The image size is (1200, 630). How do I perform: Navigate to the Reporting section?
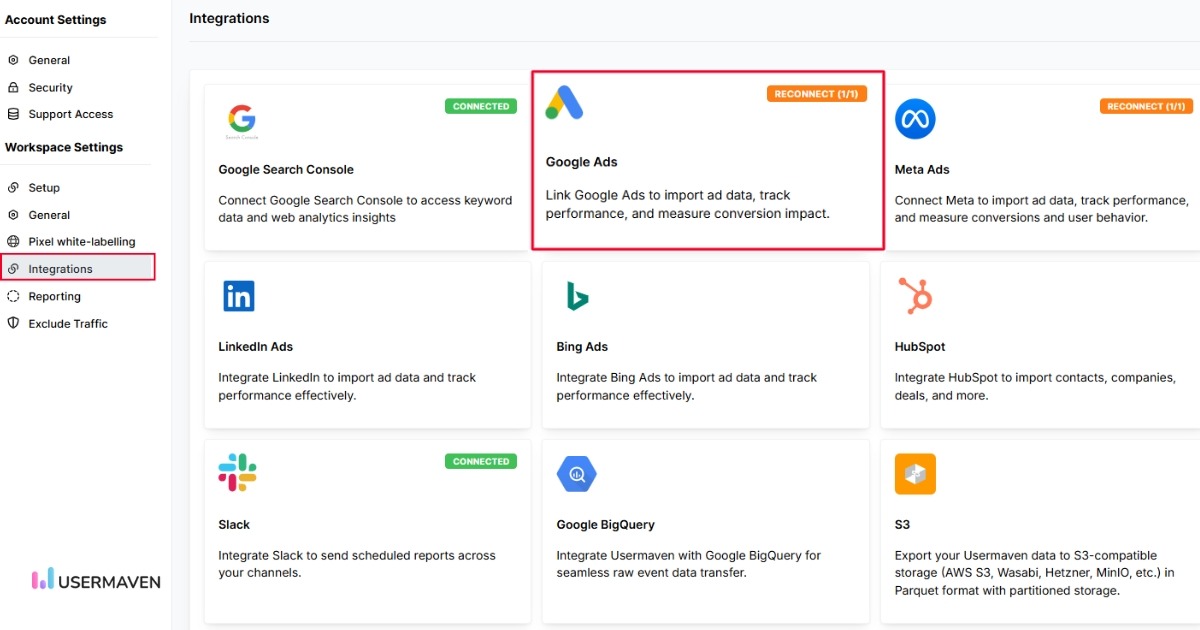[55, 296]
